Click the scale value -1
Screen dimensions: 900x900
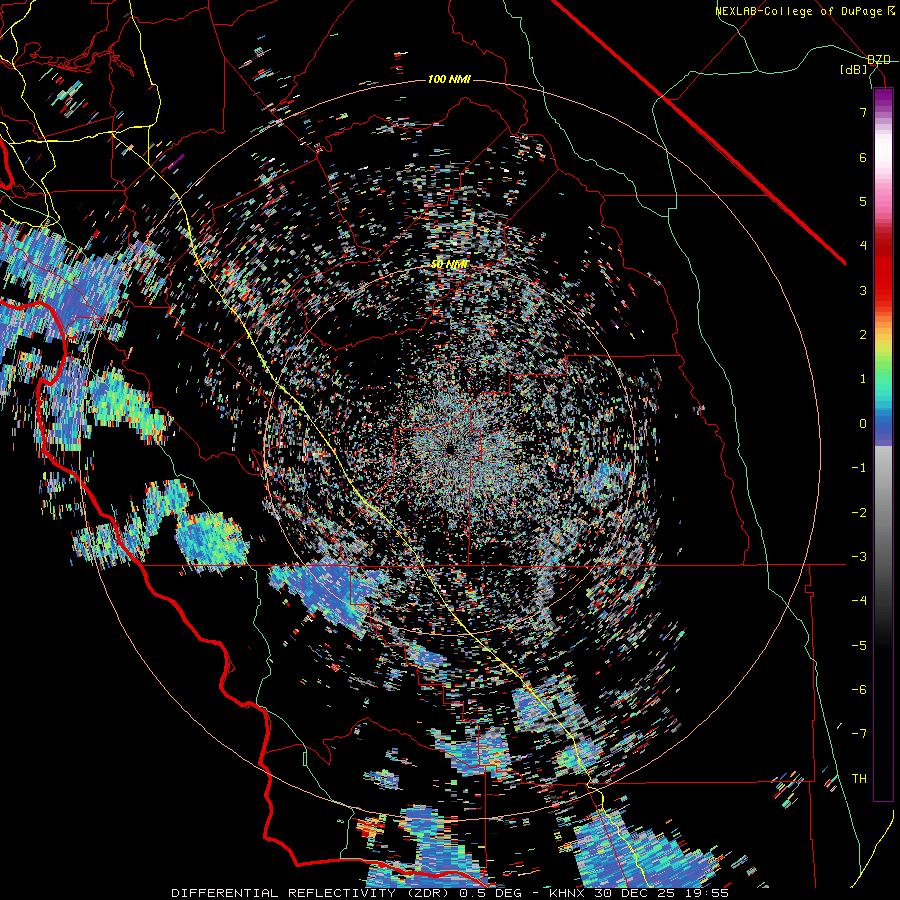click(x=859, y=468)
